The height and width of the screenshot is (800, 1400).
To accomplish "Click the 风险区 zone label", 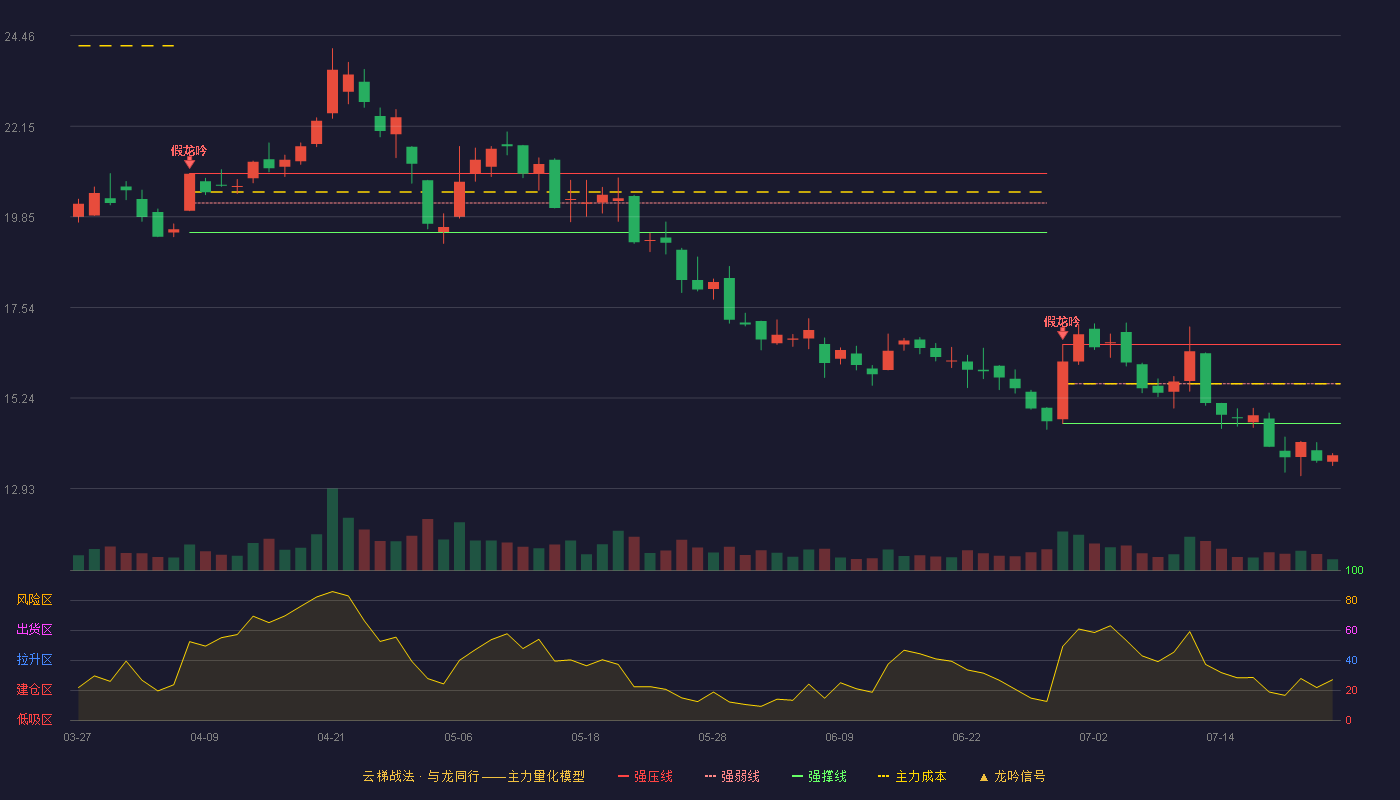I will 34,600.
